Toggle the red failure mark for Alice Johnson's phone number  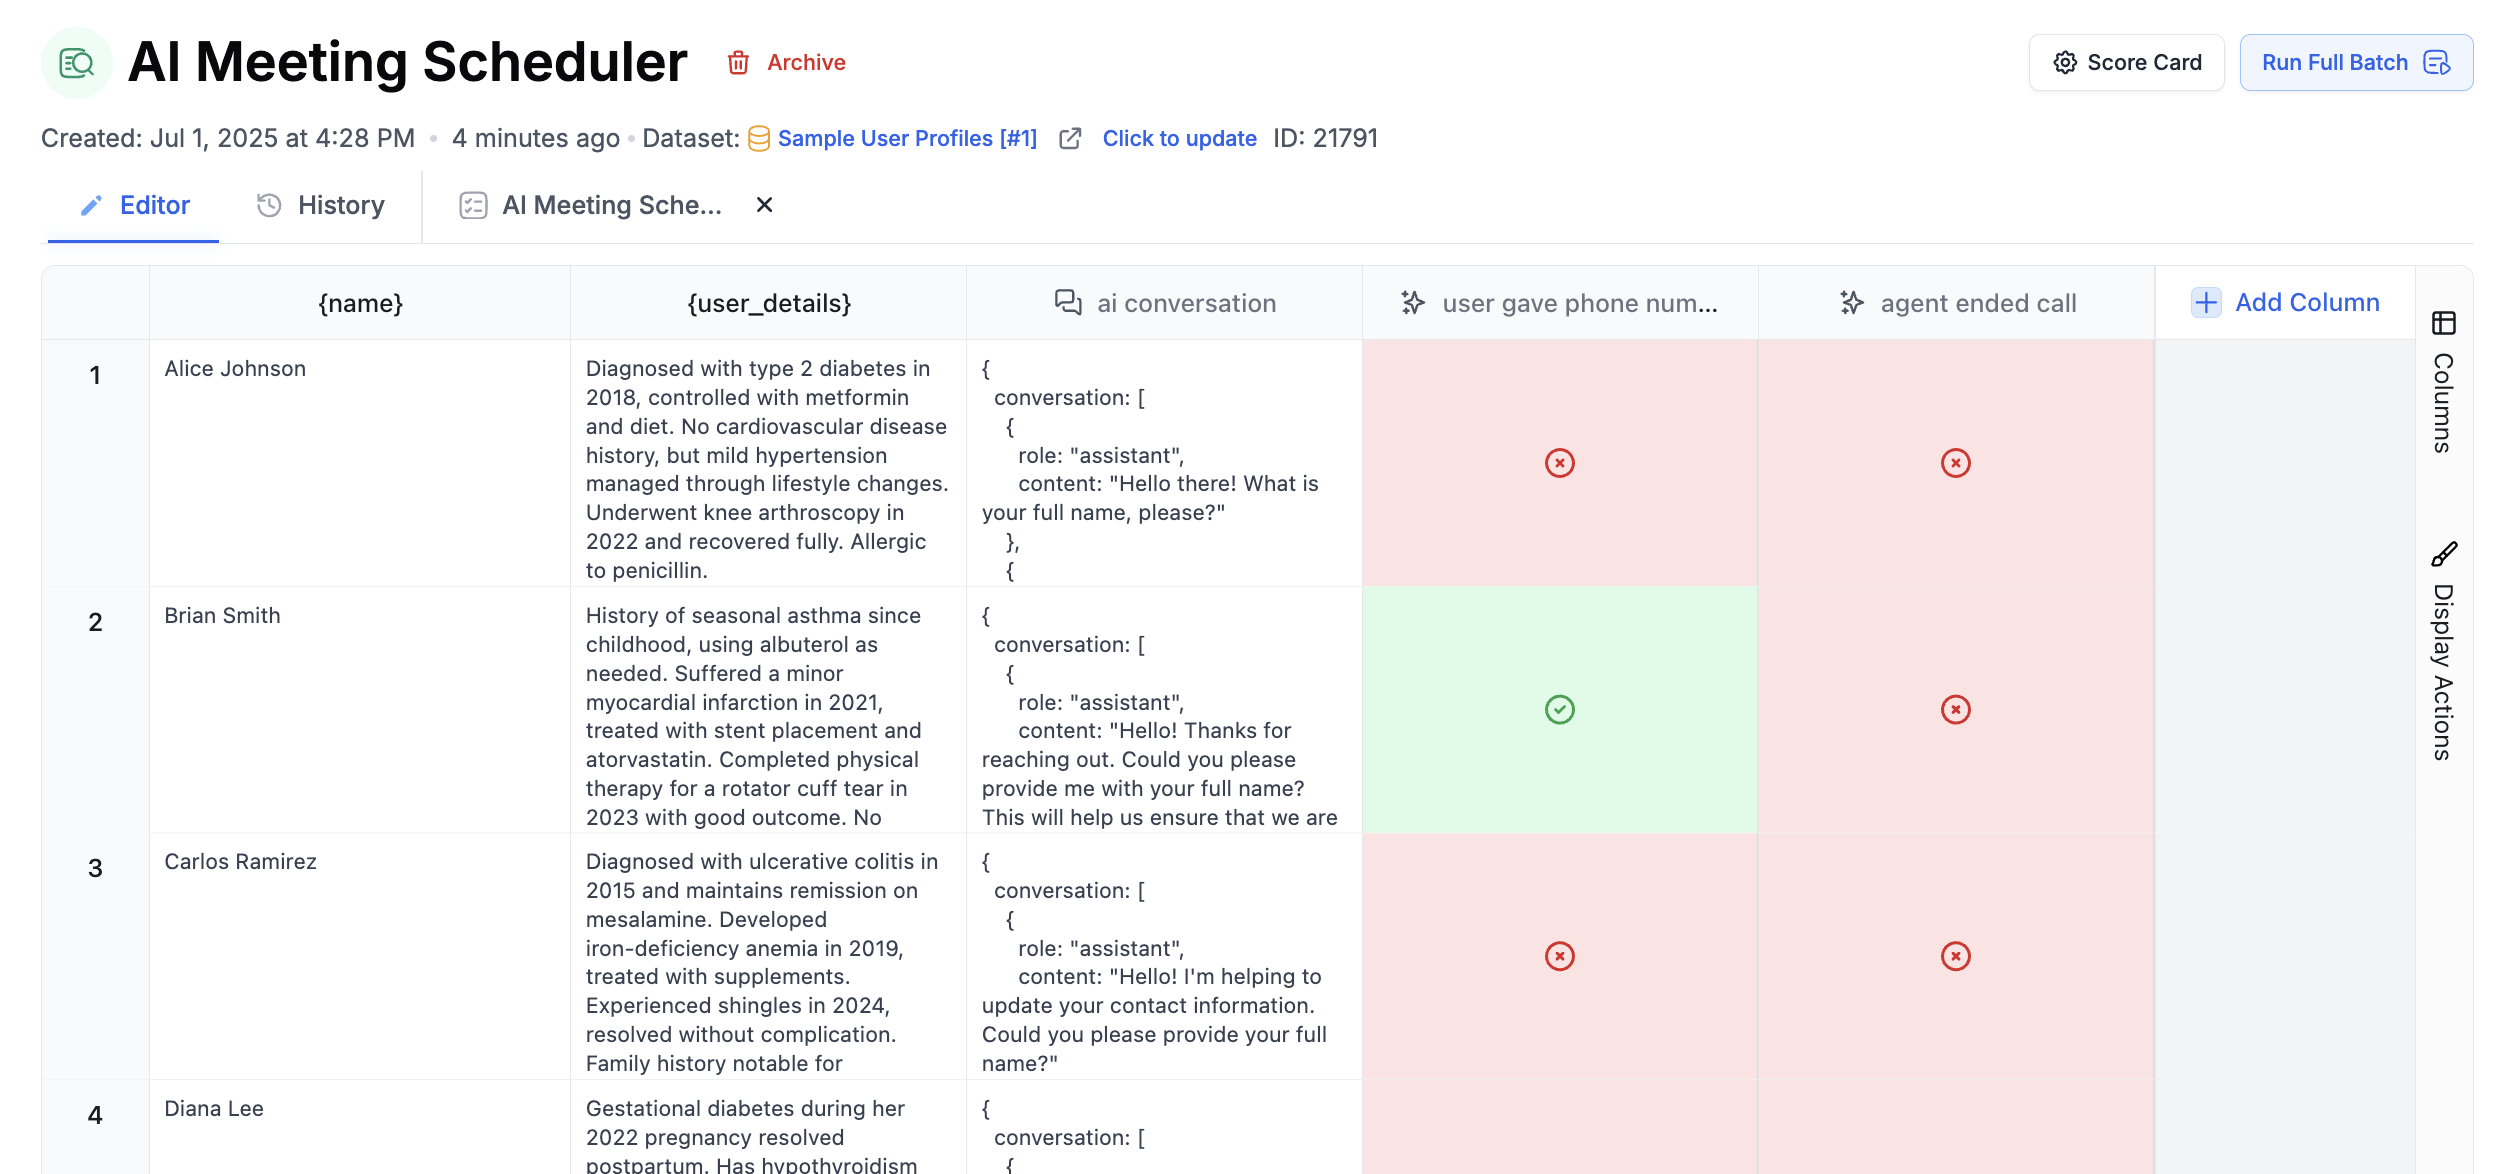tap(1560, 463)
